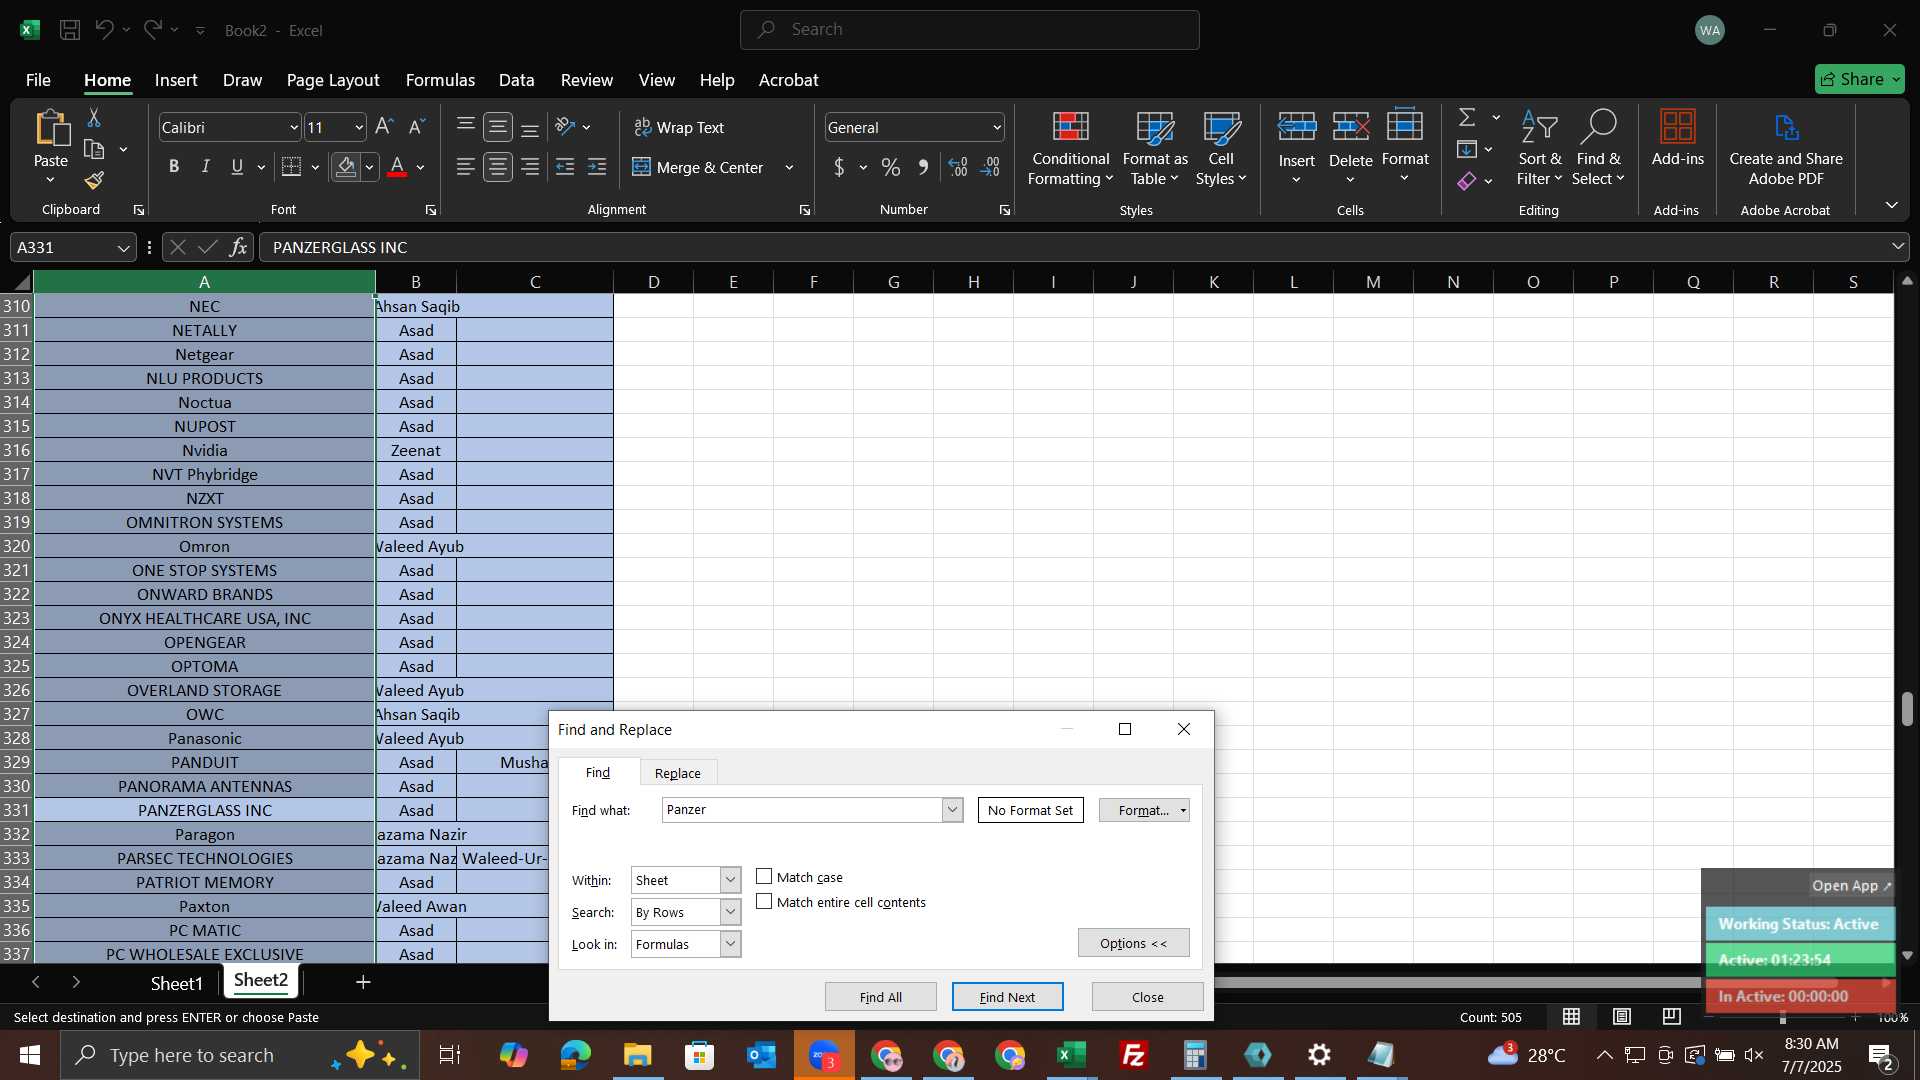Switch to Sheet1 tab
1920x1080 pixels.
176,984
